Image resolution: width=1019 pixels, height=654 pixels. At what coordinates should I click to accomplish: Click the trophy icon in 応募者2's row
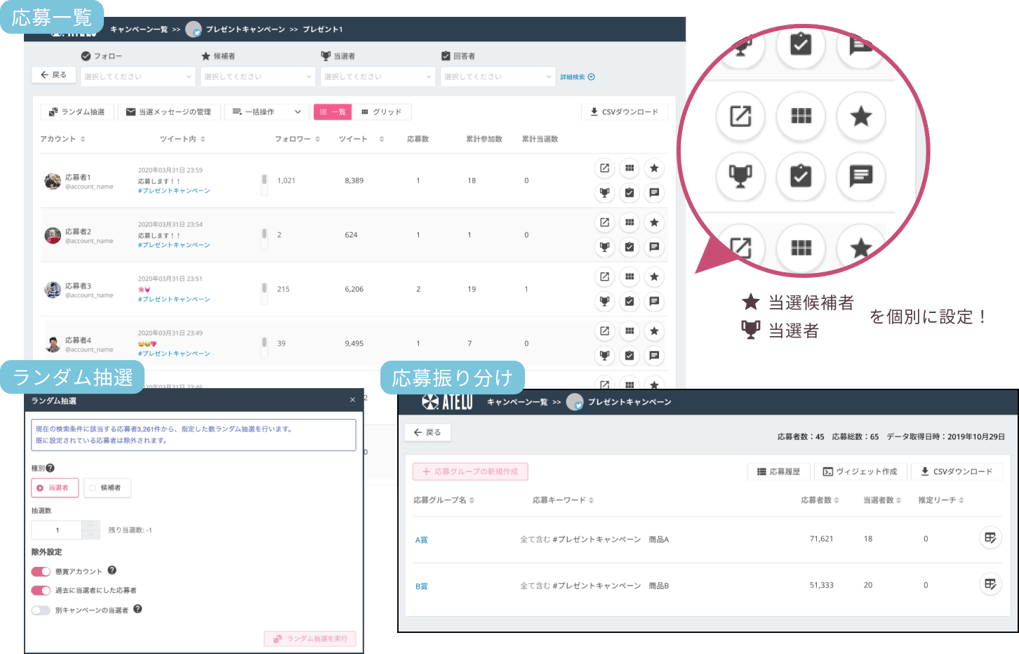click(604, 247)
